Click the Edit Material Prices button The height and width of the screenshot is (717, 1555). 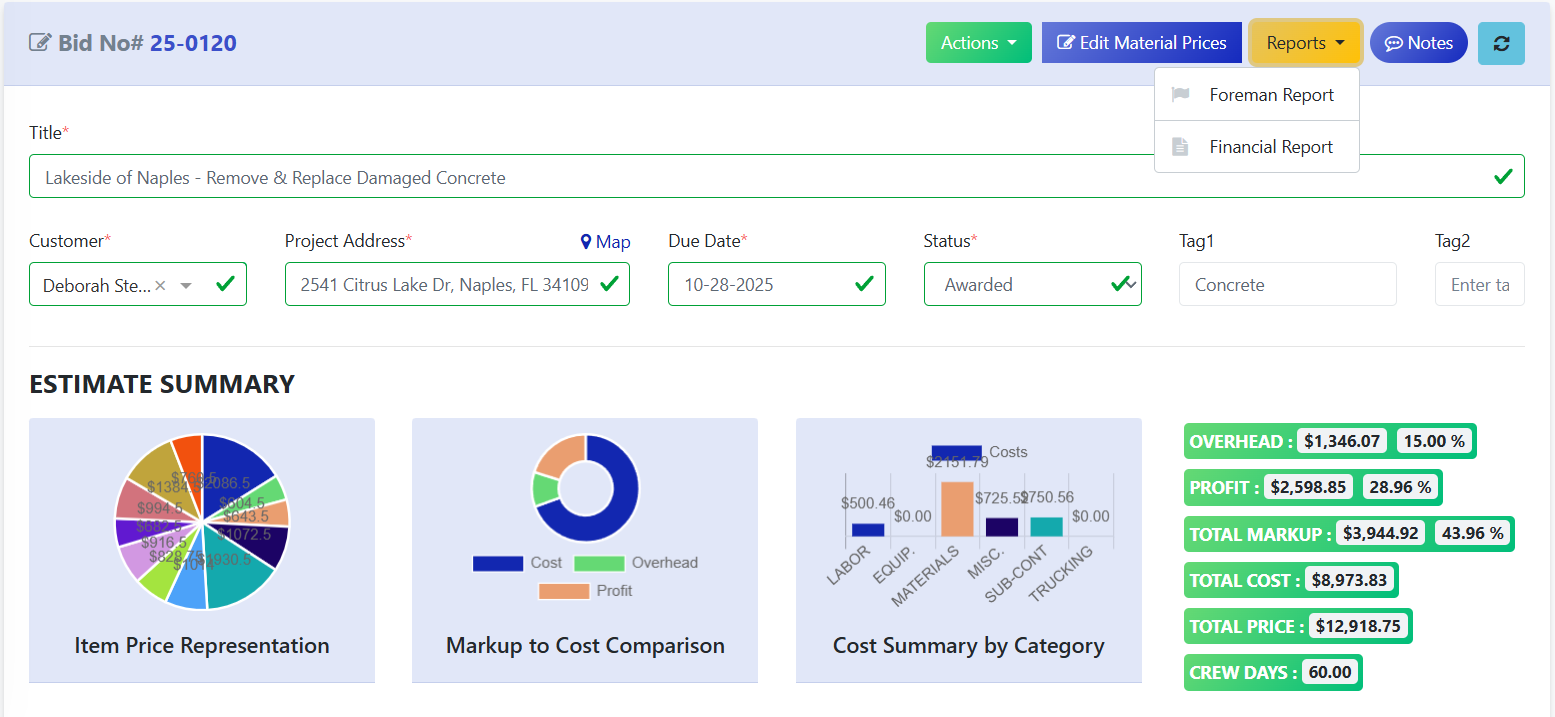(1141, 42)
